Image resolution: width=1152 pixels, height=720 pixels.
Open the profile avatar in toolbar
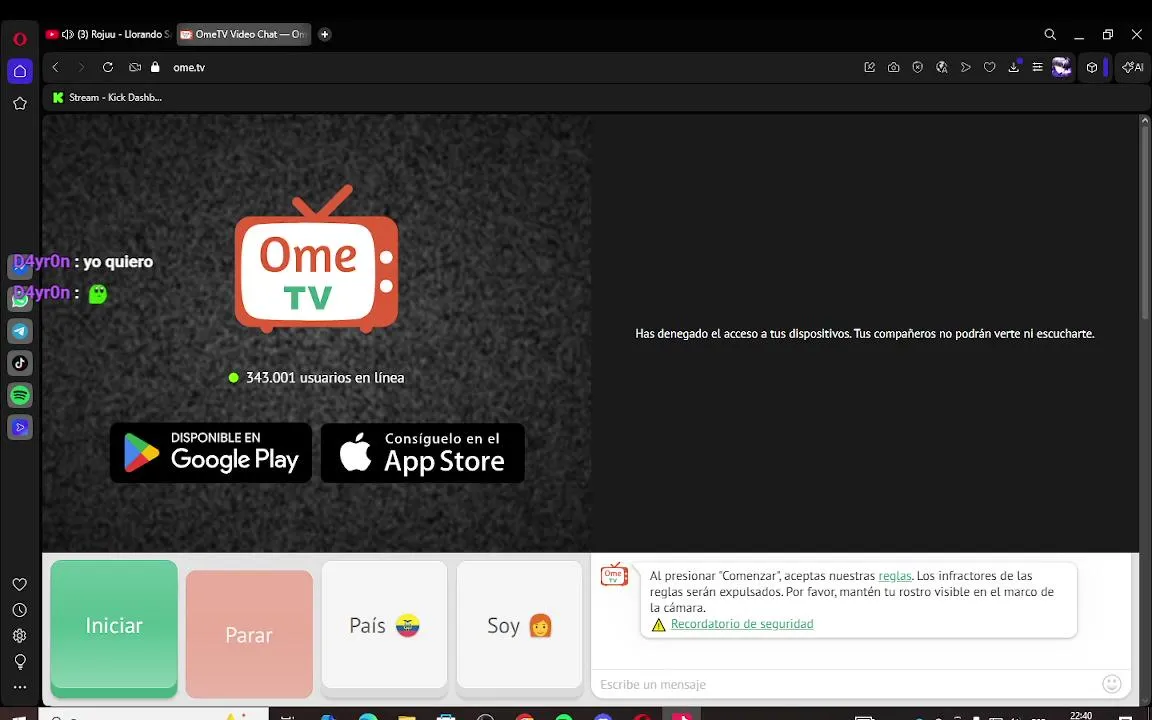tap(1062, 67)
